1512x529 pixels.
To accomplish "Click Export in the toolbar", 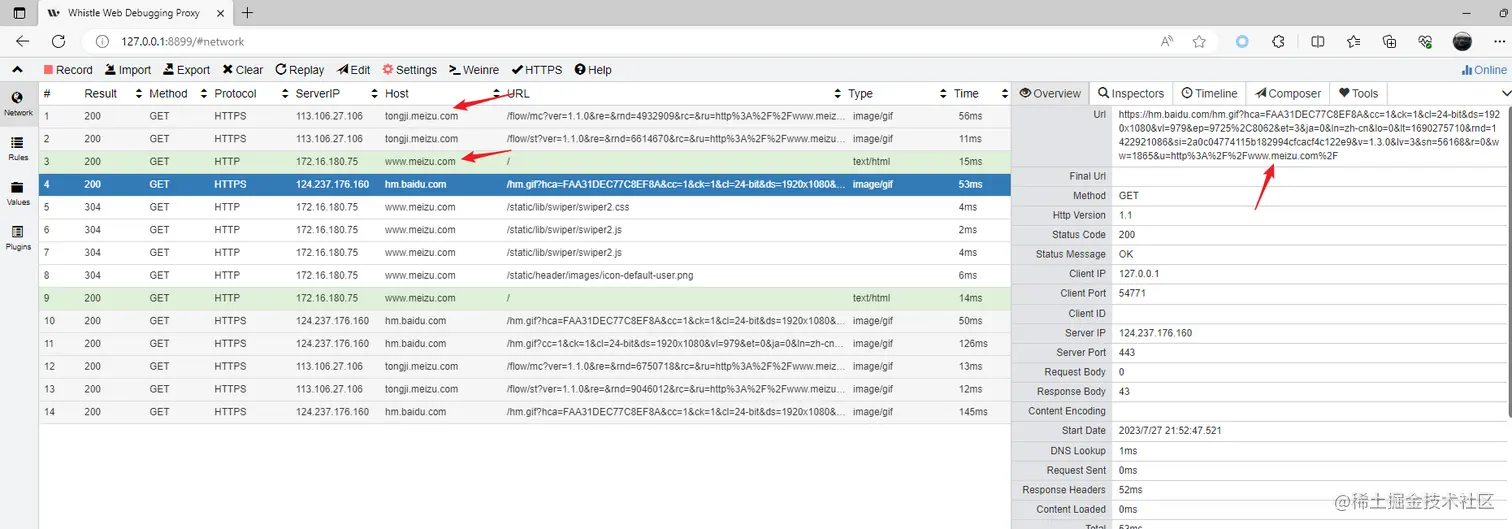I will (x=186, y=70).
